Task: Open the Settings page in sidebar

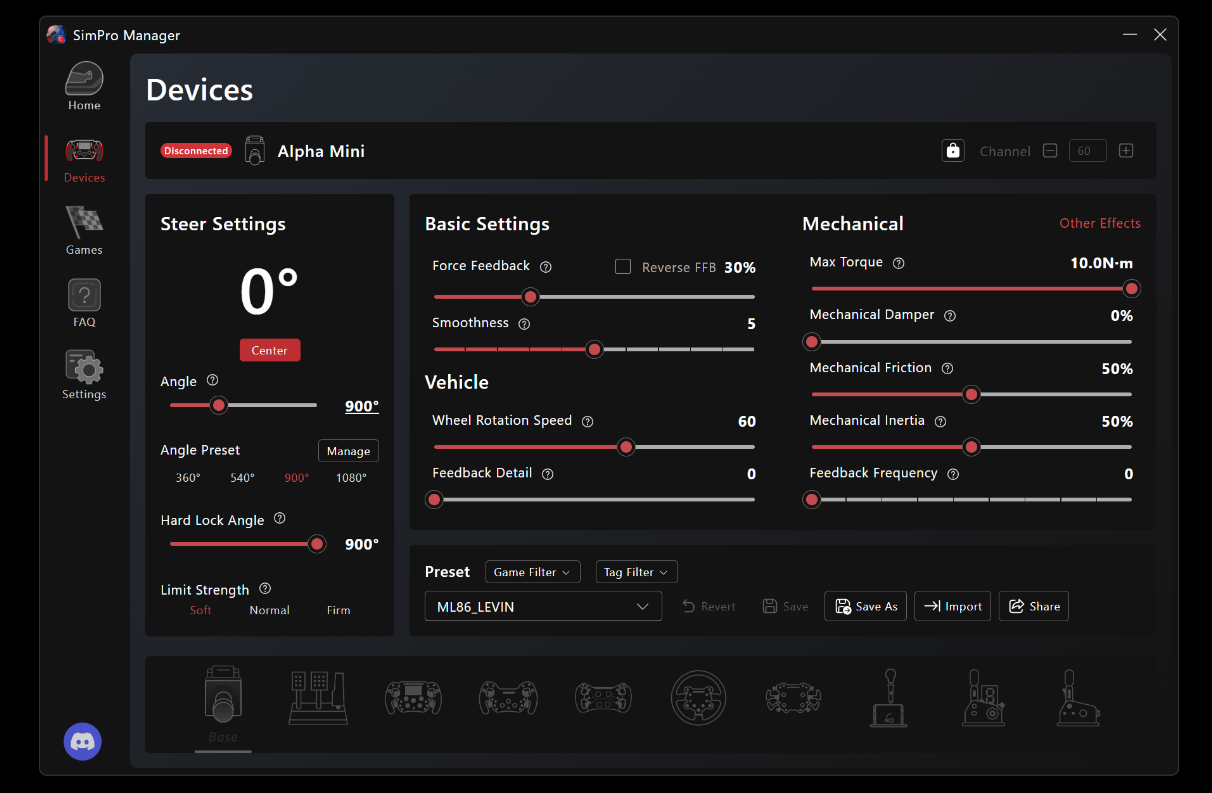Action: click(84, 375)
